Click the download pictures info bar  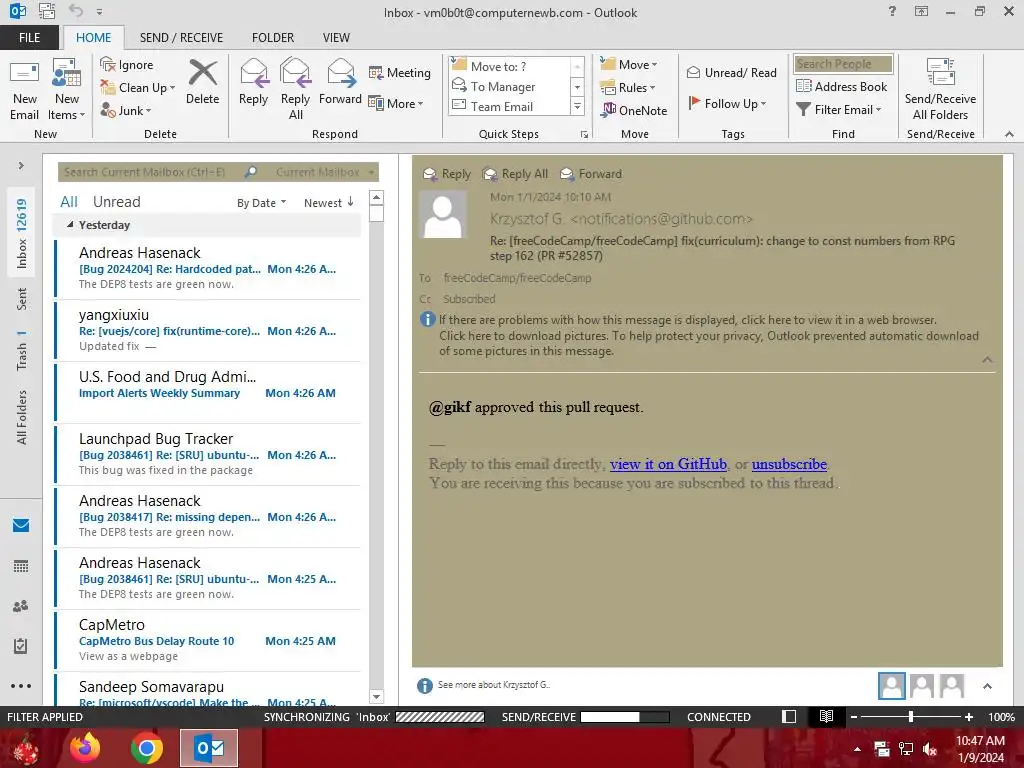[709, 344]
